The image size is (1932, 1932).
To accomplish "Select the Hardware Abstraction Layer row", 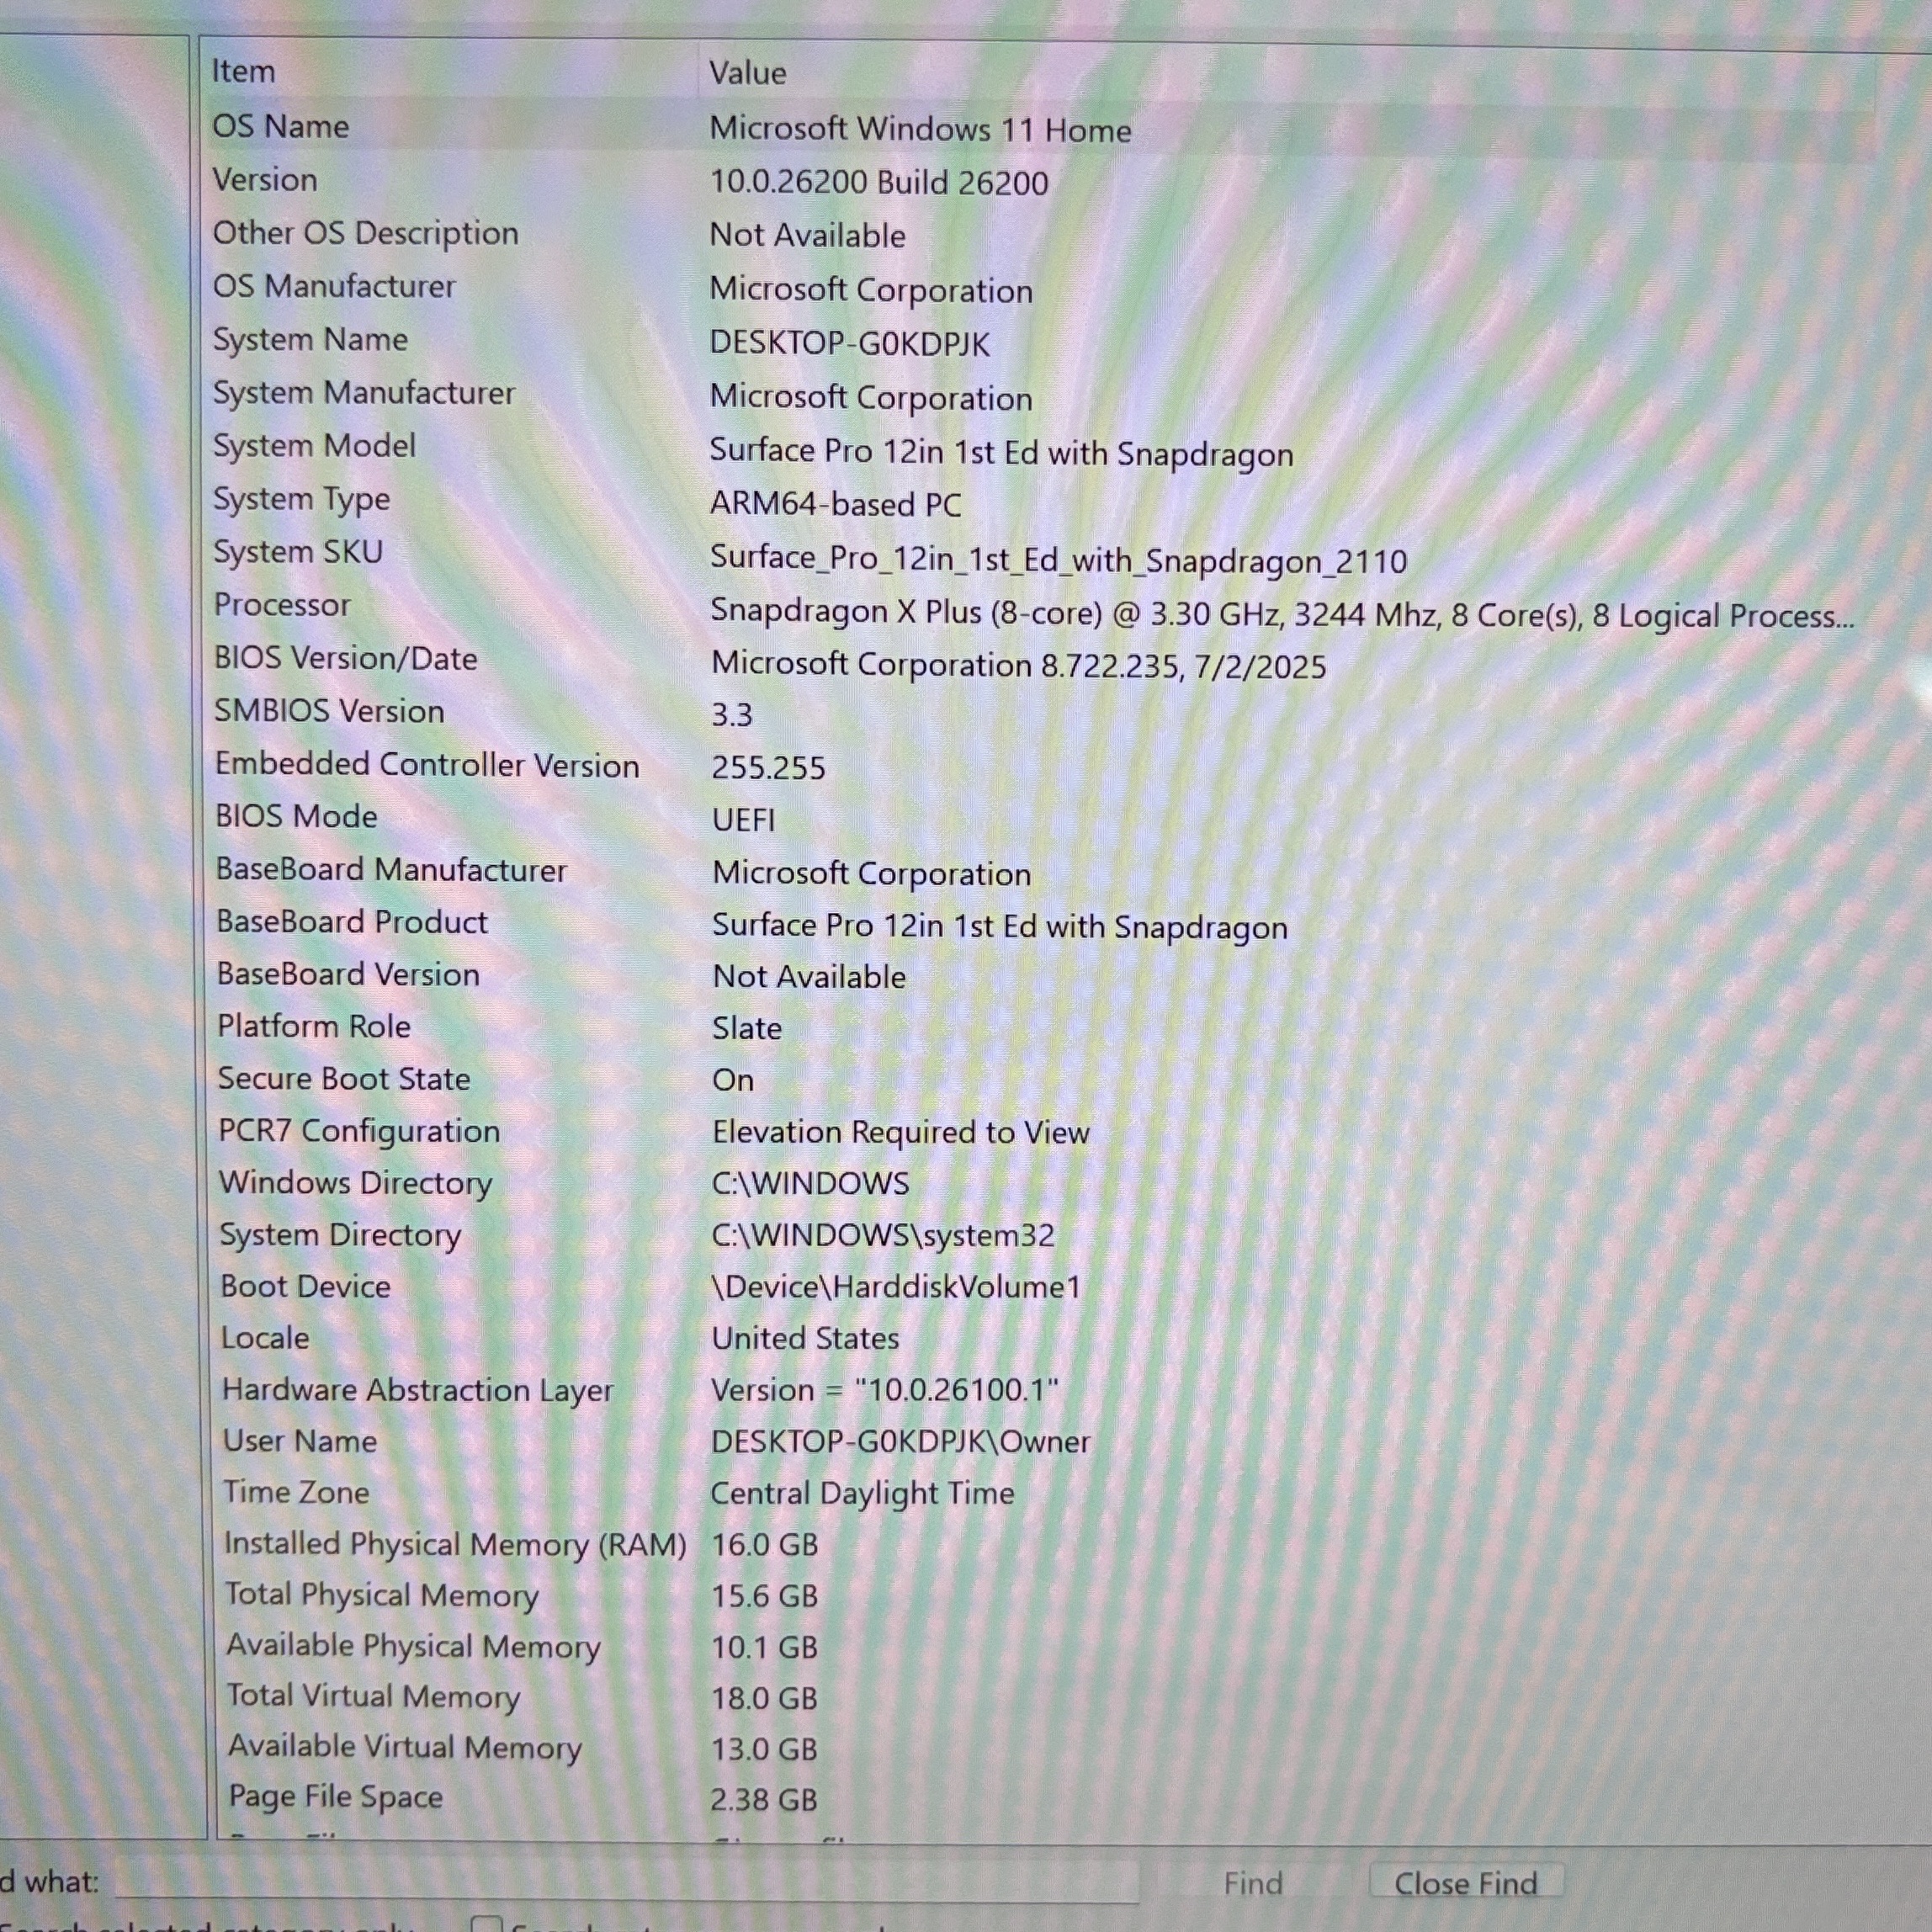I will [x=1040, y=1390].
